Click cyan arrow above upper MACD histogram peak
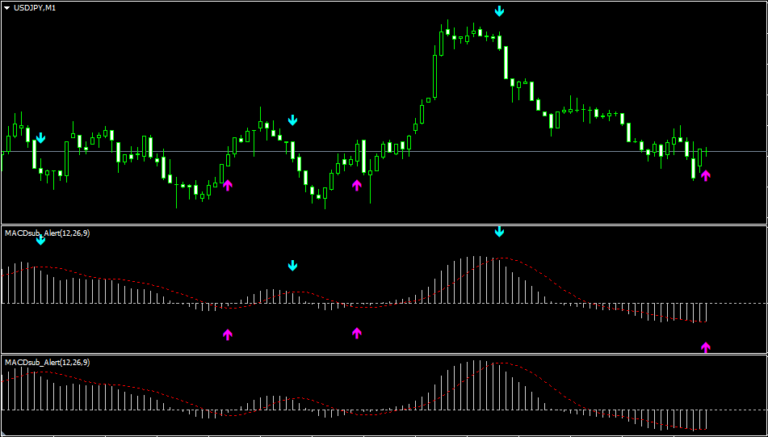 click(500, 232)
